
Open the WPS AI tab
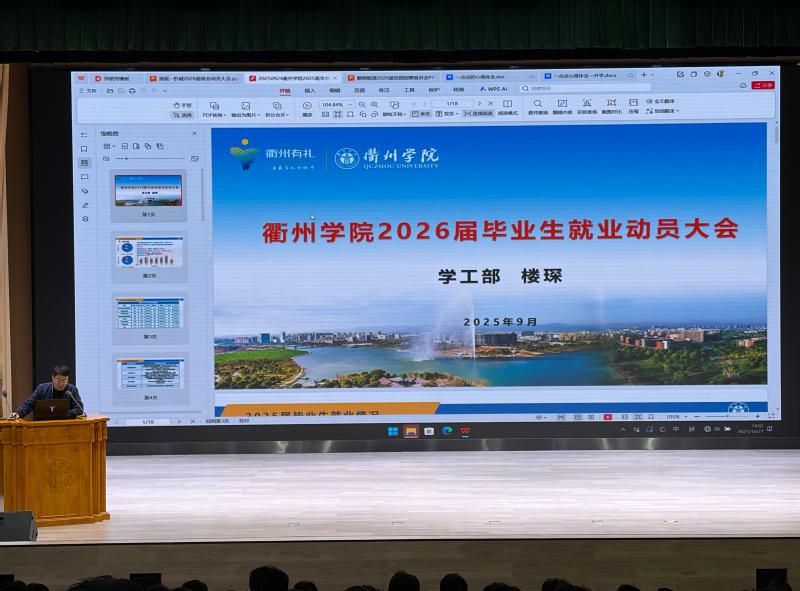(x=493, y=89)
